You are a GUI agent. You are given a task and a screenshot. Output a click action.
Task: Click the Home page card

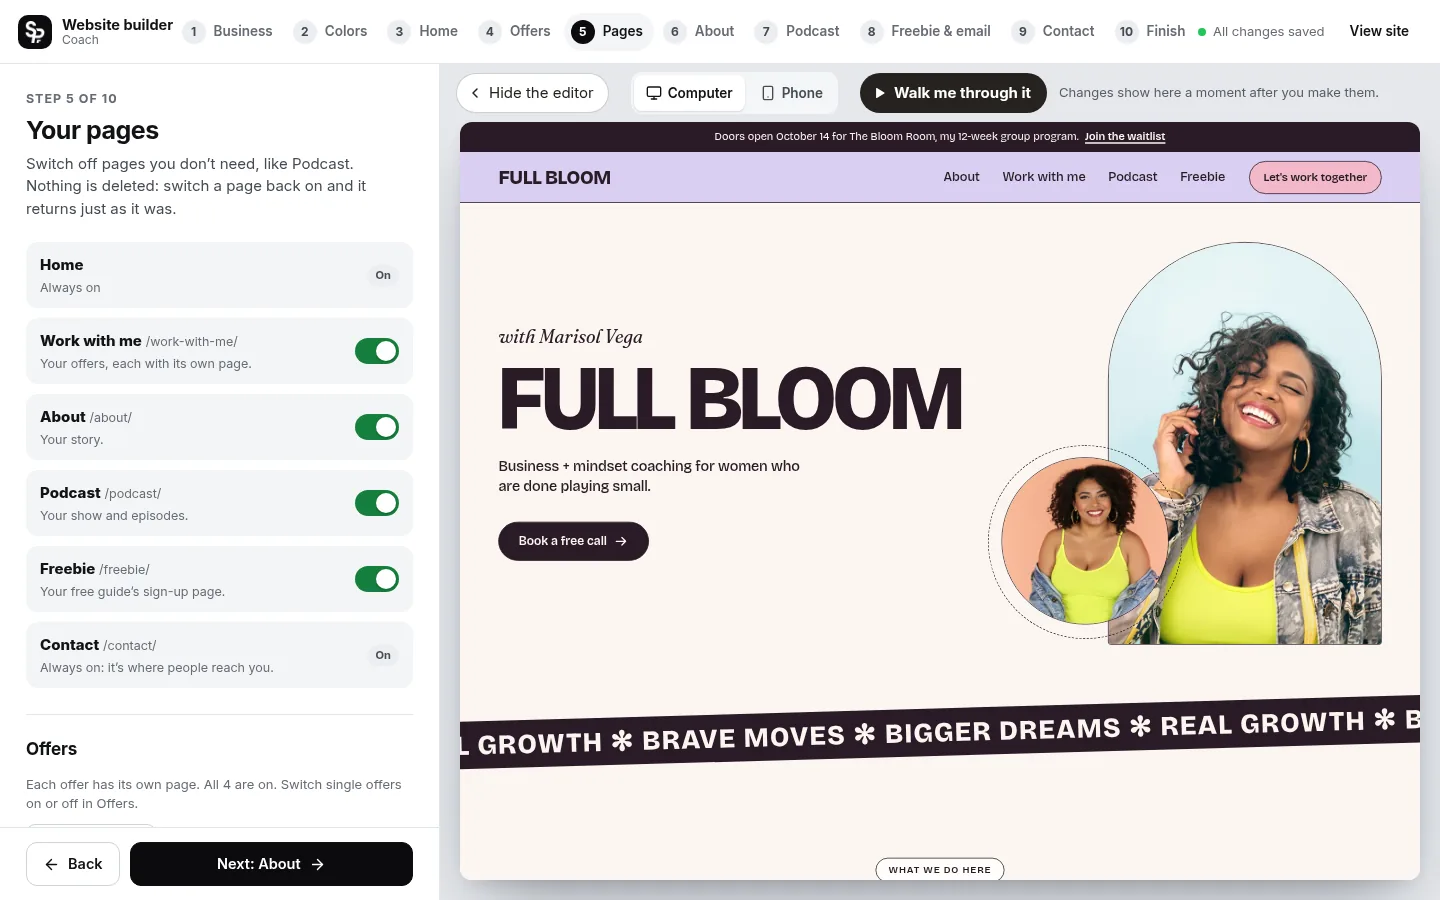[x=219, y=275]
